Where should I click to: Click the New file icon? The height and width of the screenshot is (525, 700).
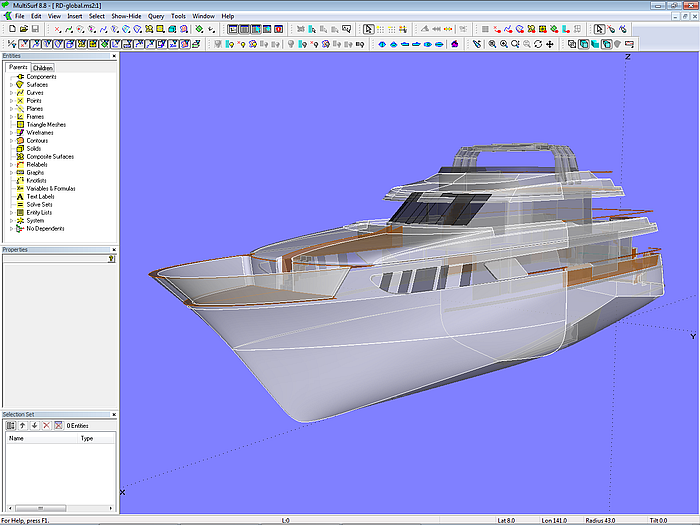tap(11, 29)
